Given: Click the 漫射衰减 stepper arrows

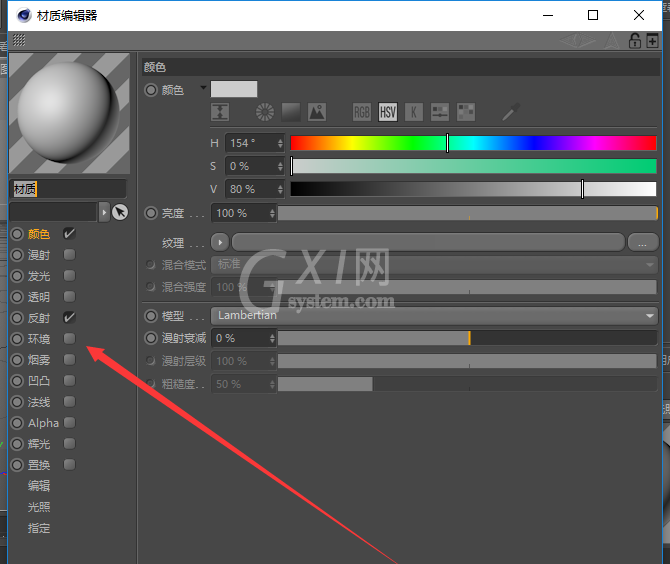Looking at the screenshot, I should click(x=272, y=338).
